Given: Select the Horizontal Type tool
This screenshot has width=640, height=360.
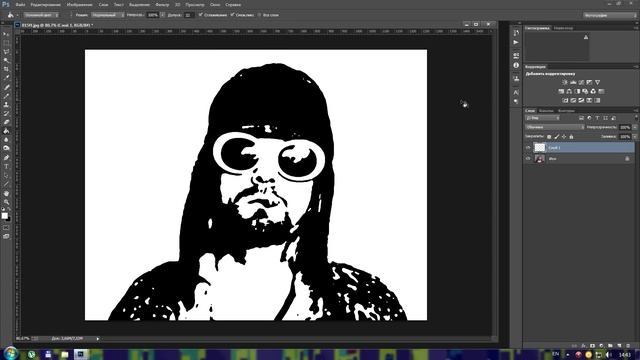Looking at the screenshot, I should [x=6, y=167].
